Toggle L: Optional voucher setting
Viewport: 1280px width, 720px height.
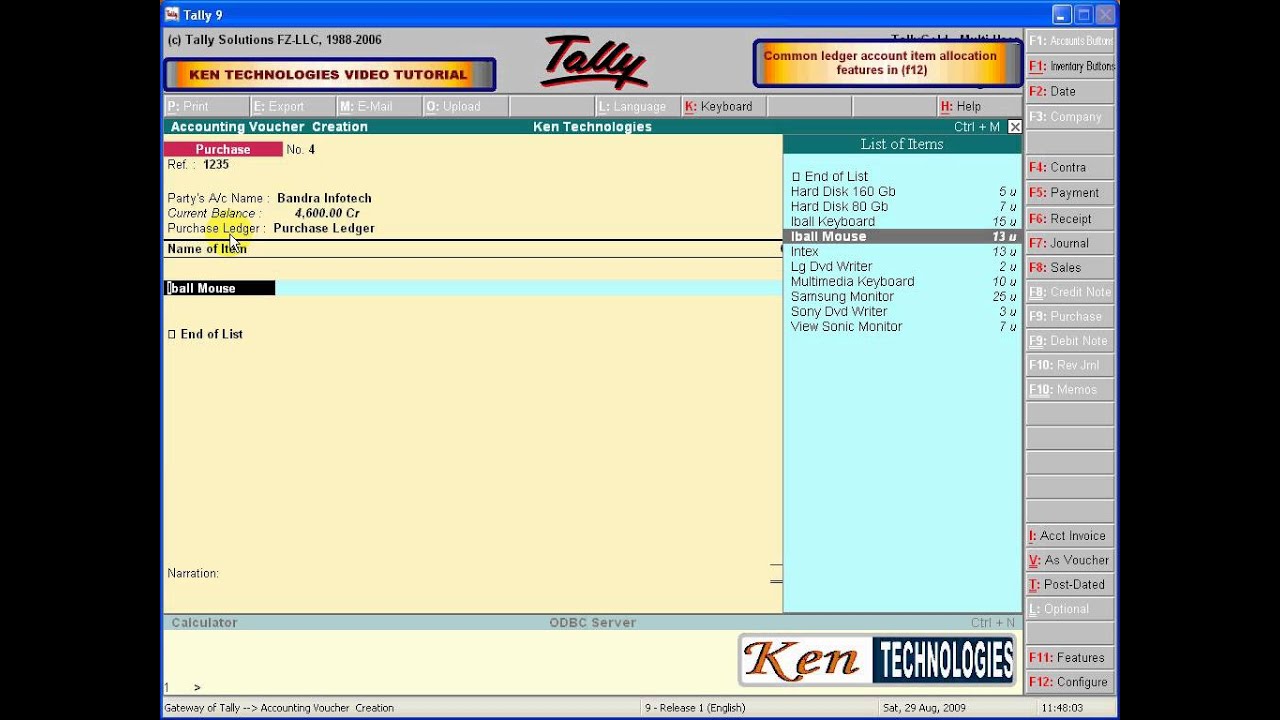pyautogui.click(x=1070, y=609)
